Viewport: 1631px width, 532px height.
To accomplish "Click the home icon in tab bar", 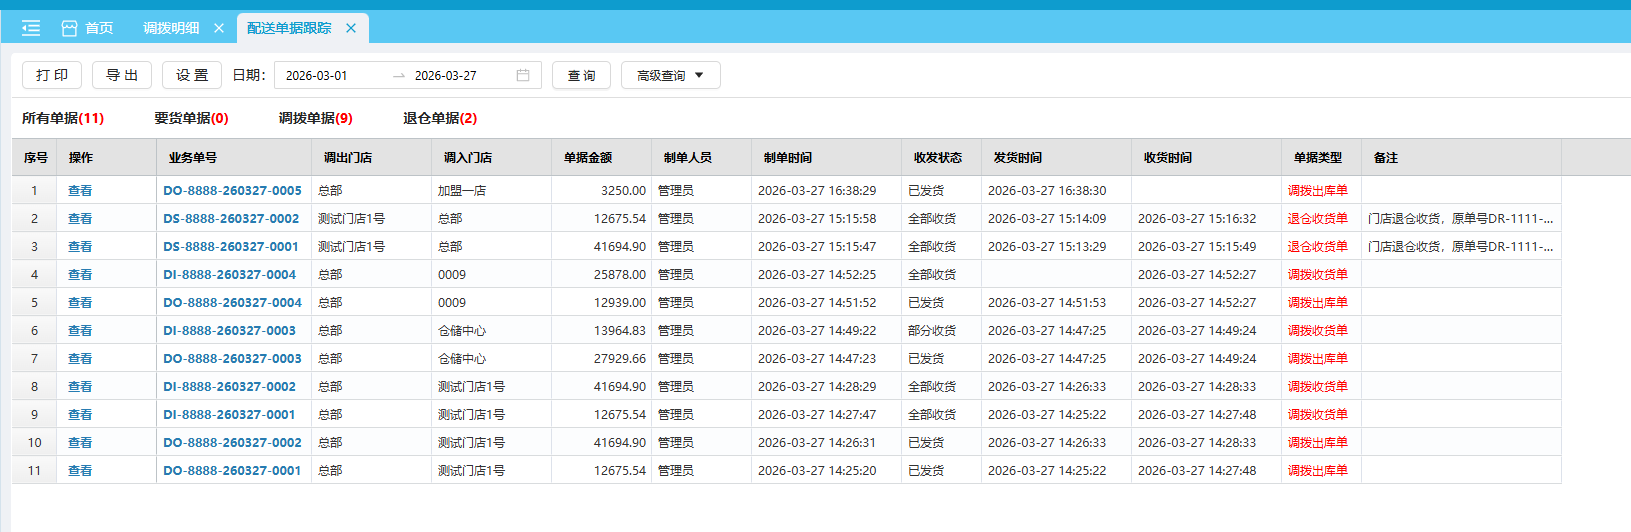I will (70, 28).
